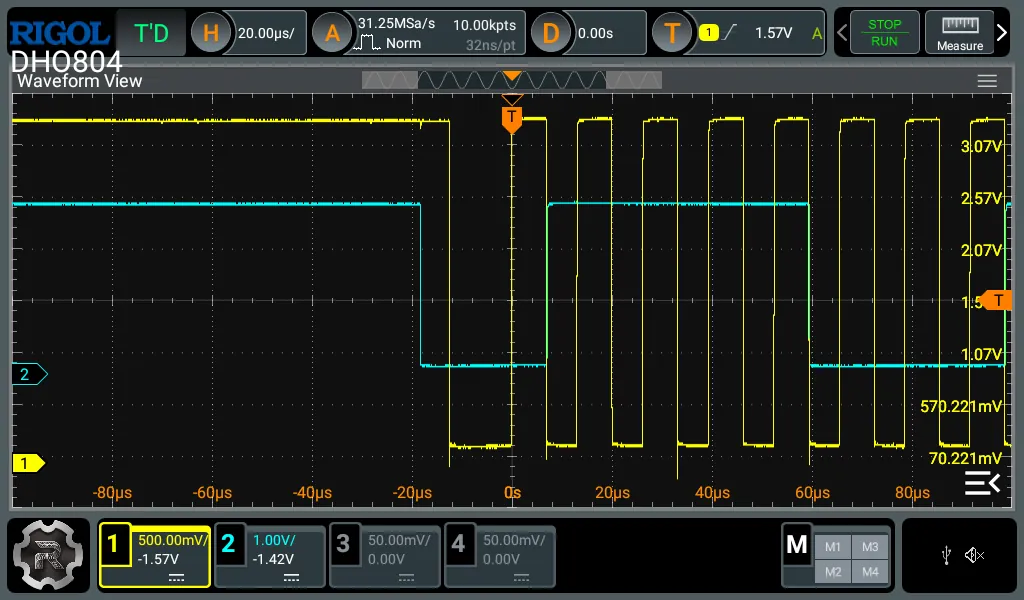Toggle channel 2 on or off
The image size is (1024, 600).
coord(229,544)
